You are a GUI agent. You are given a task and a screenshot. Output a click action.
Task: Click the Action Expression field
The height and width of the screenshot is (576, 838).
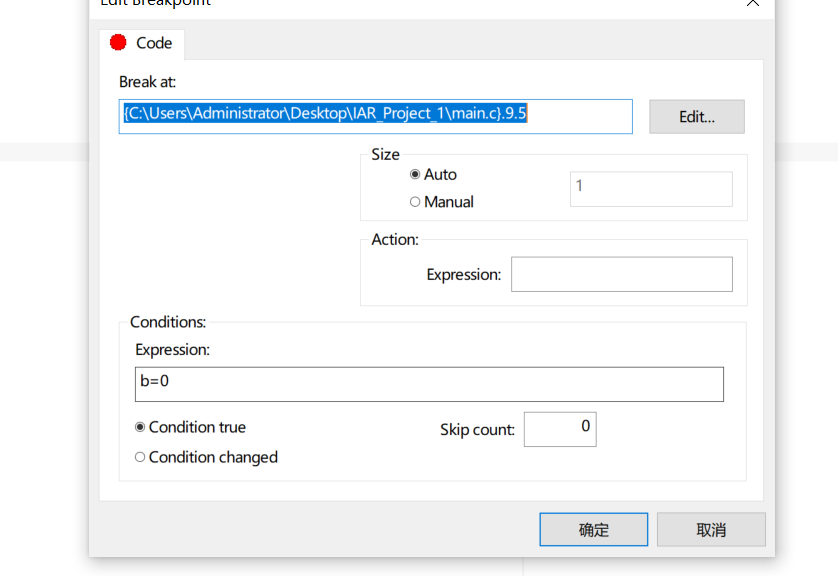tap(622, 274)
